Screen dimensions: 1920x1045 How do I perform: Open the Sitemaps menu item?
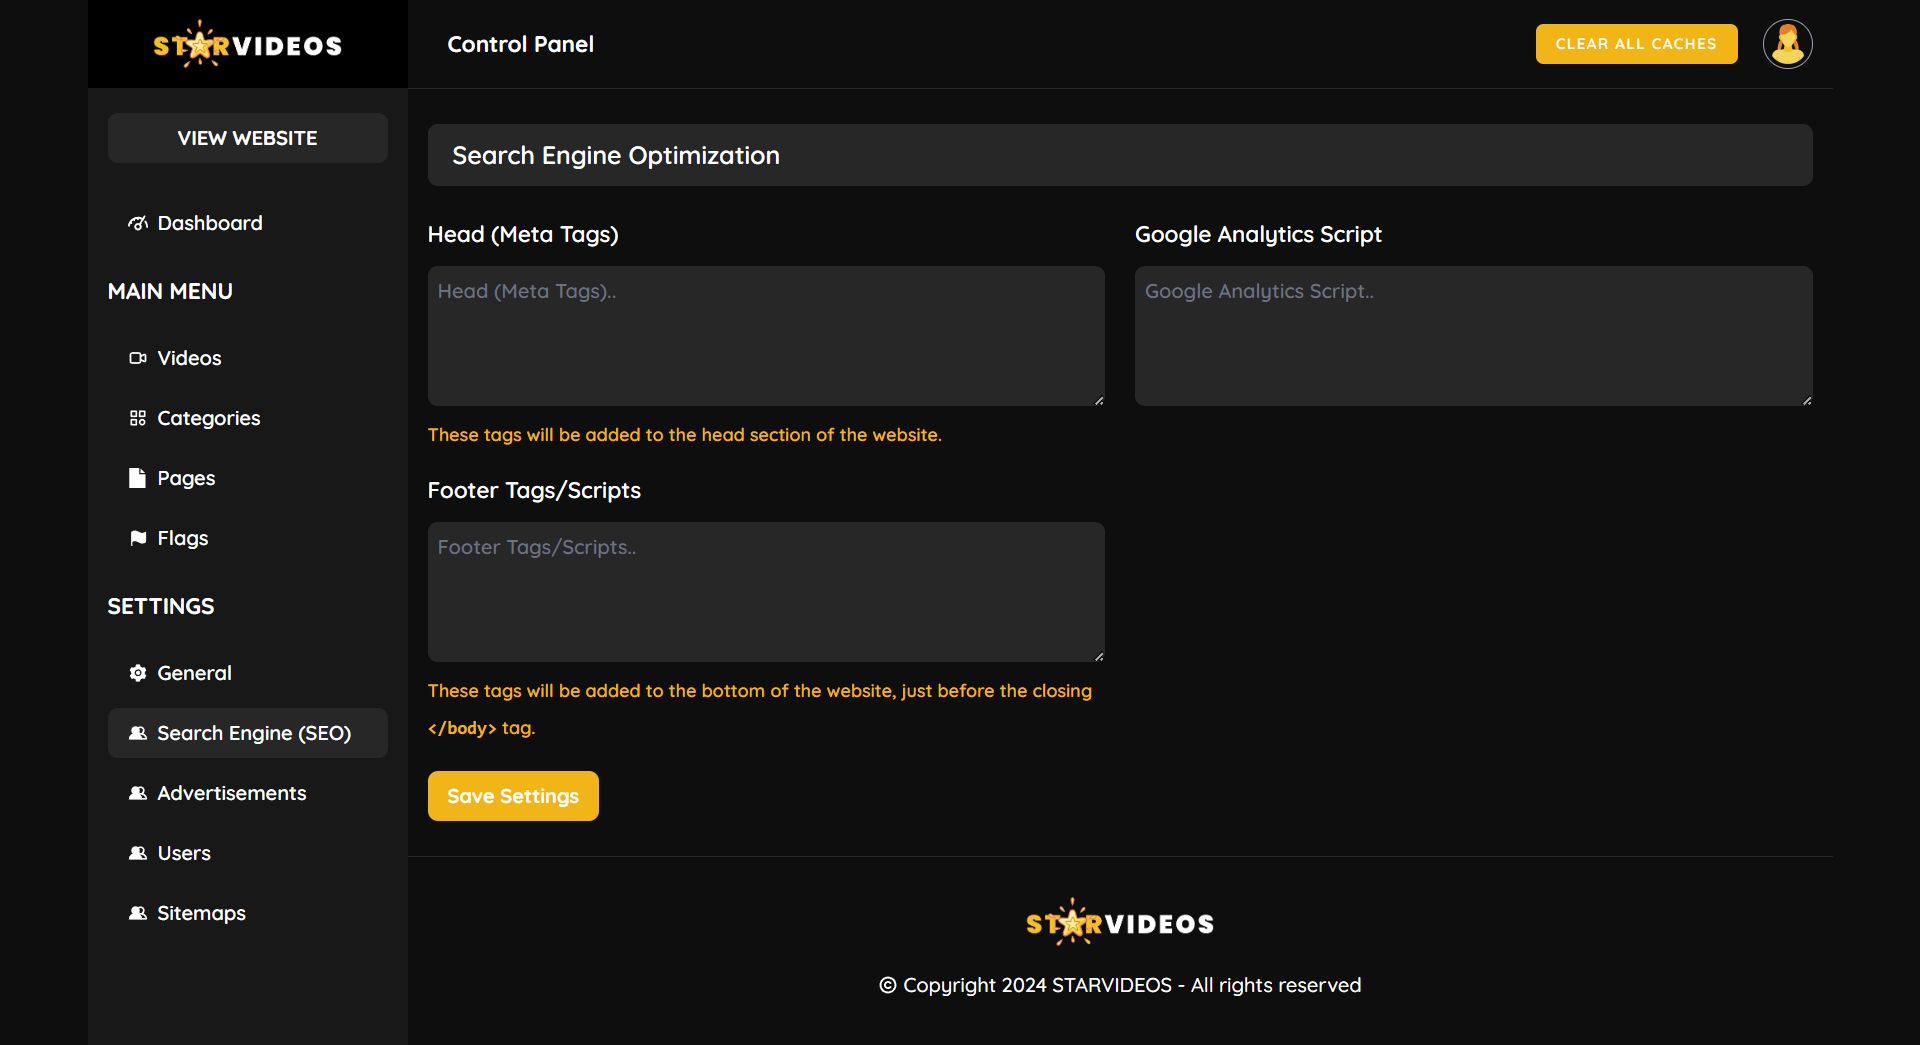tap(201, 913)
